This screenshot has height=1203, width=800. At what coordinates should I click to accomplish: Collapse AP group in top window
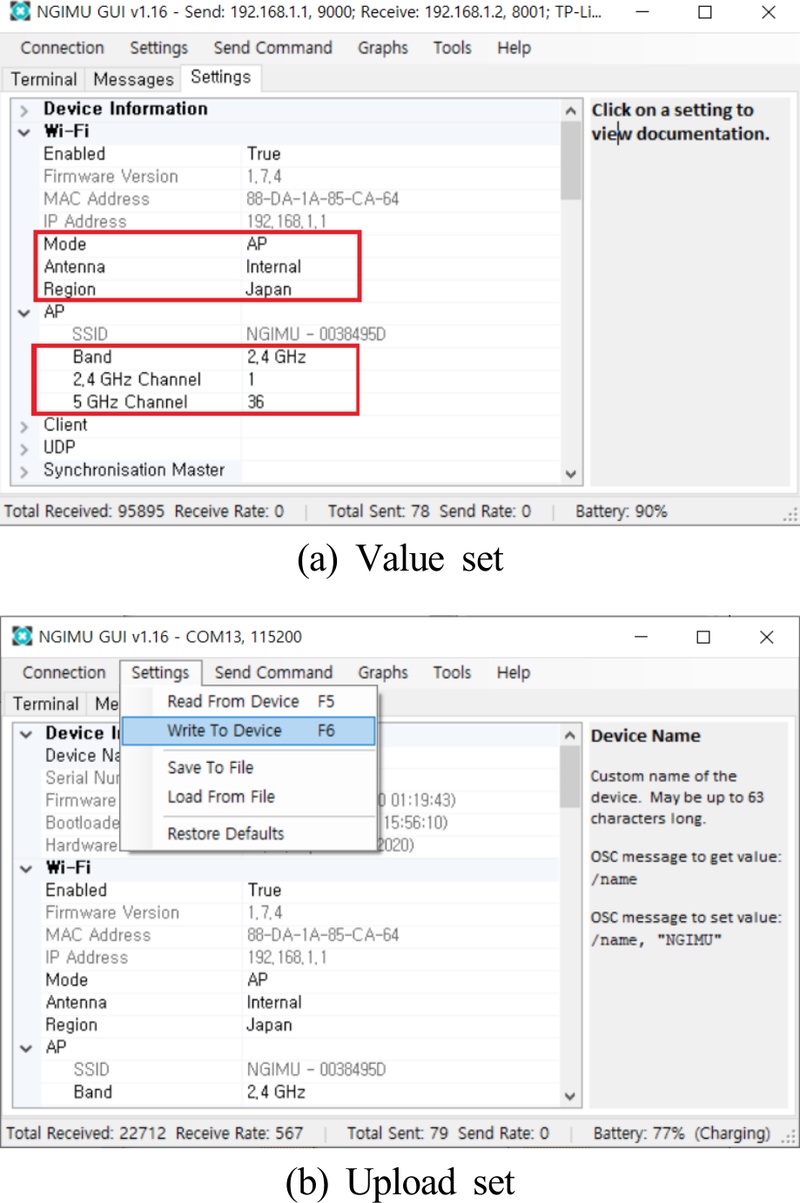pyautogui.click(x=24, y=312)
